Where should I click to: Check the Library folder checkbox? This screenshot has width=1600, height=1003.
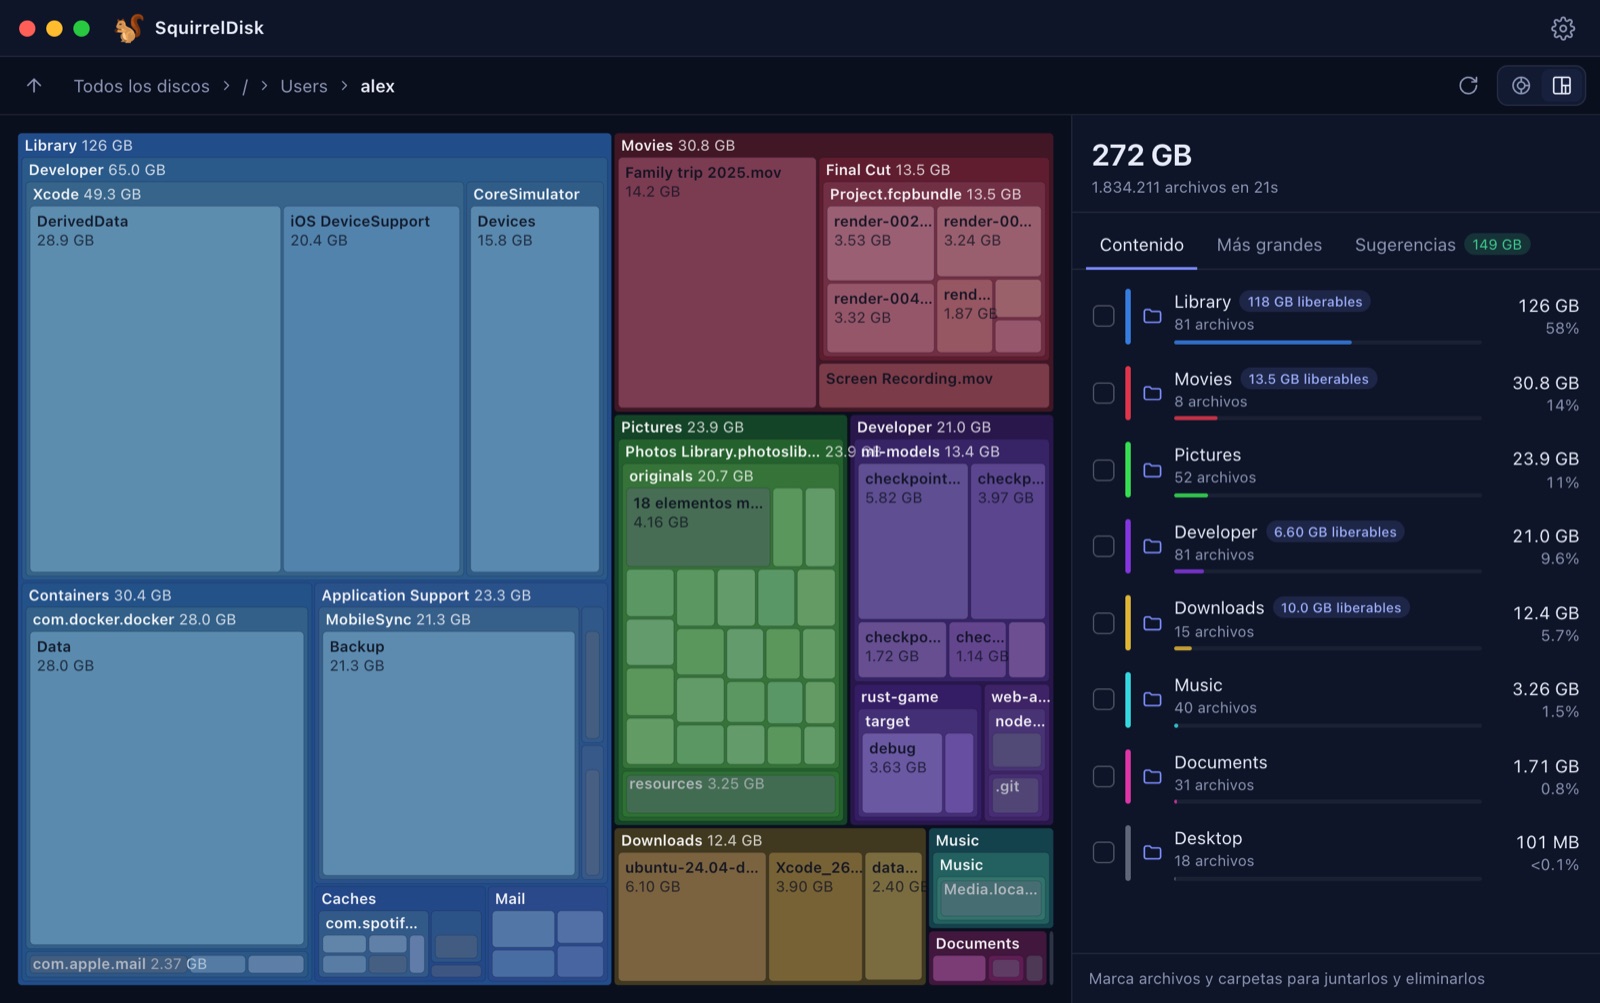coord(1103,316)
